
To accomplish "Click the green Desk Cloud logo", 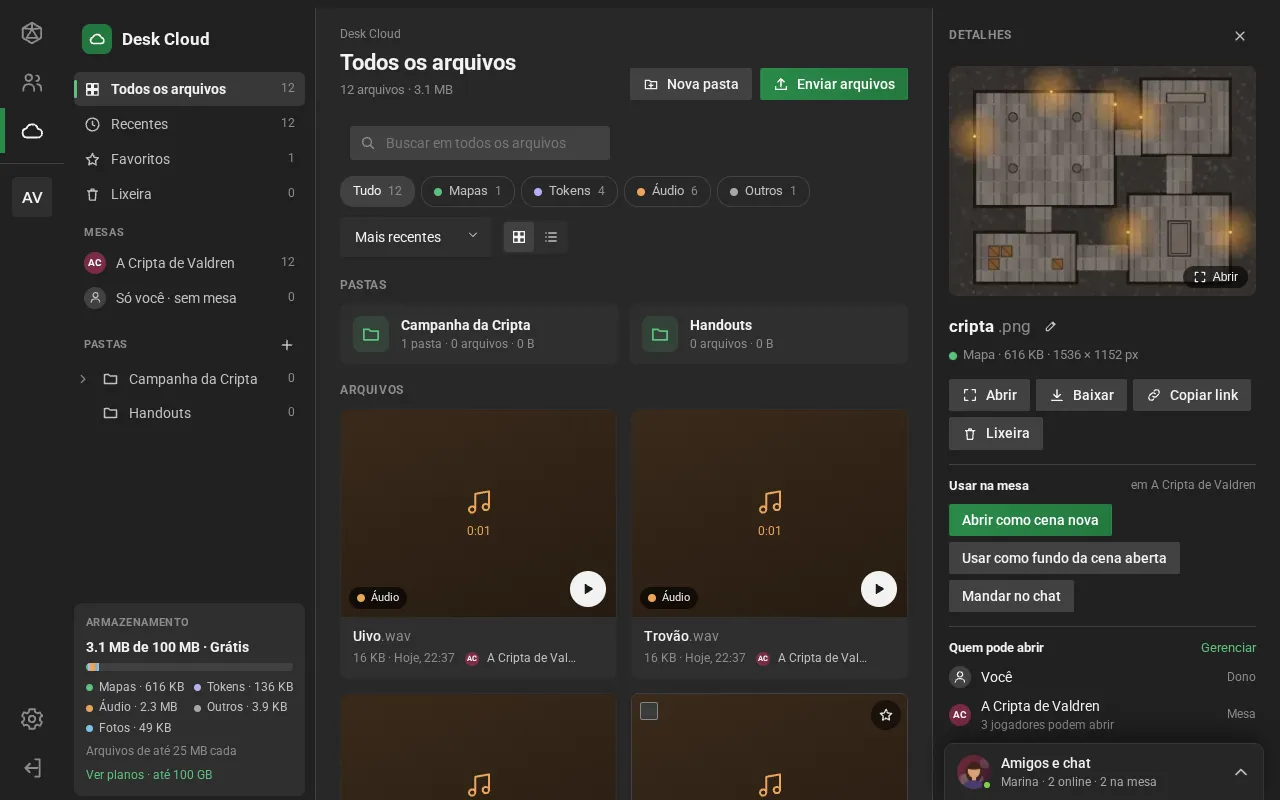I will tap(97, 39).
